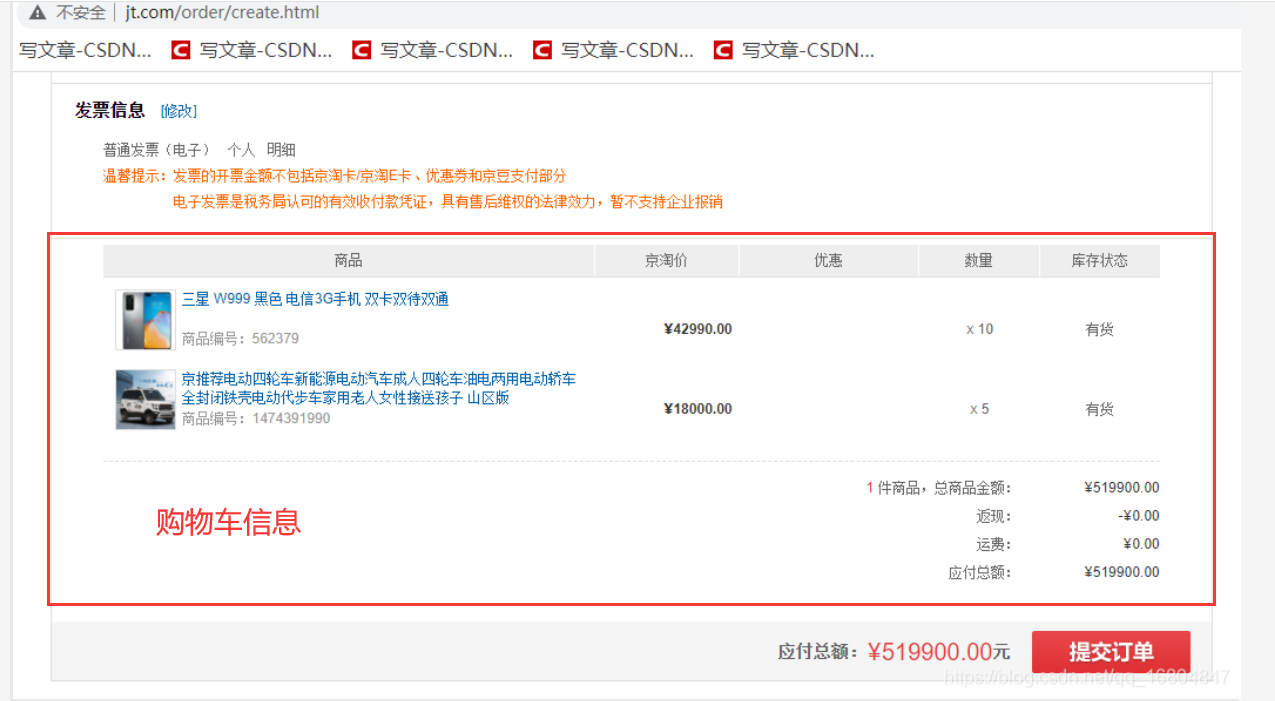
Task: Click the 返现 value -¥0.00
Action: click(1139, 516)
